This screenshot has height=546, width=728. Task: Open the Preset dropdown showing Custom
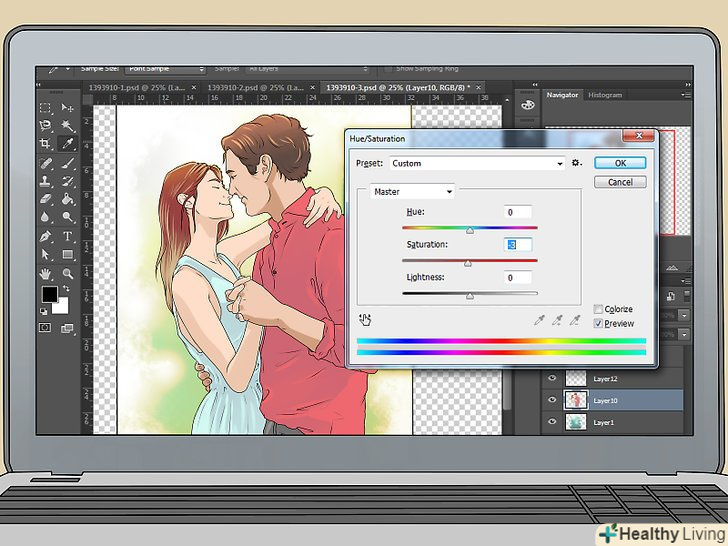coord(477,163)
